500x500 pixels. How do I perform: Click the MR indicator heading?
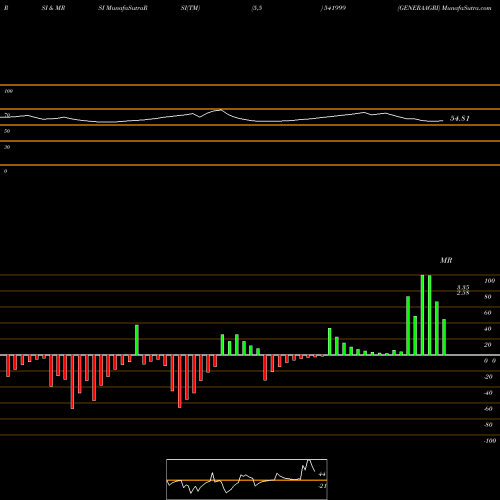coord(446,260)
